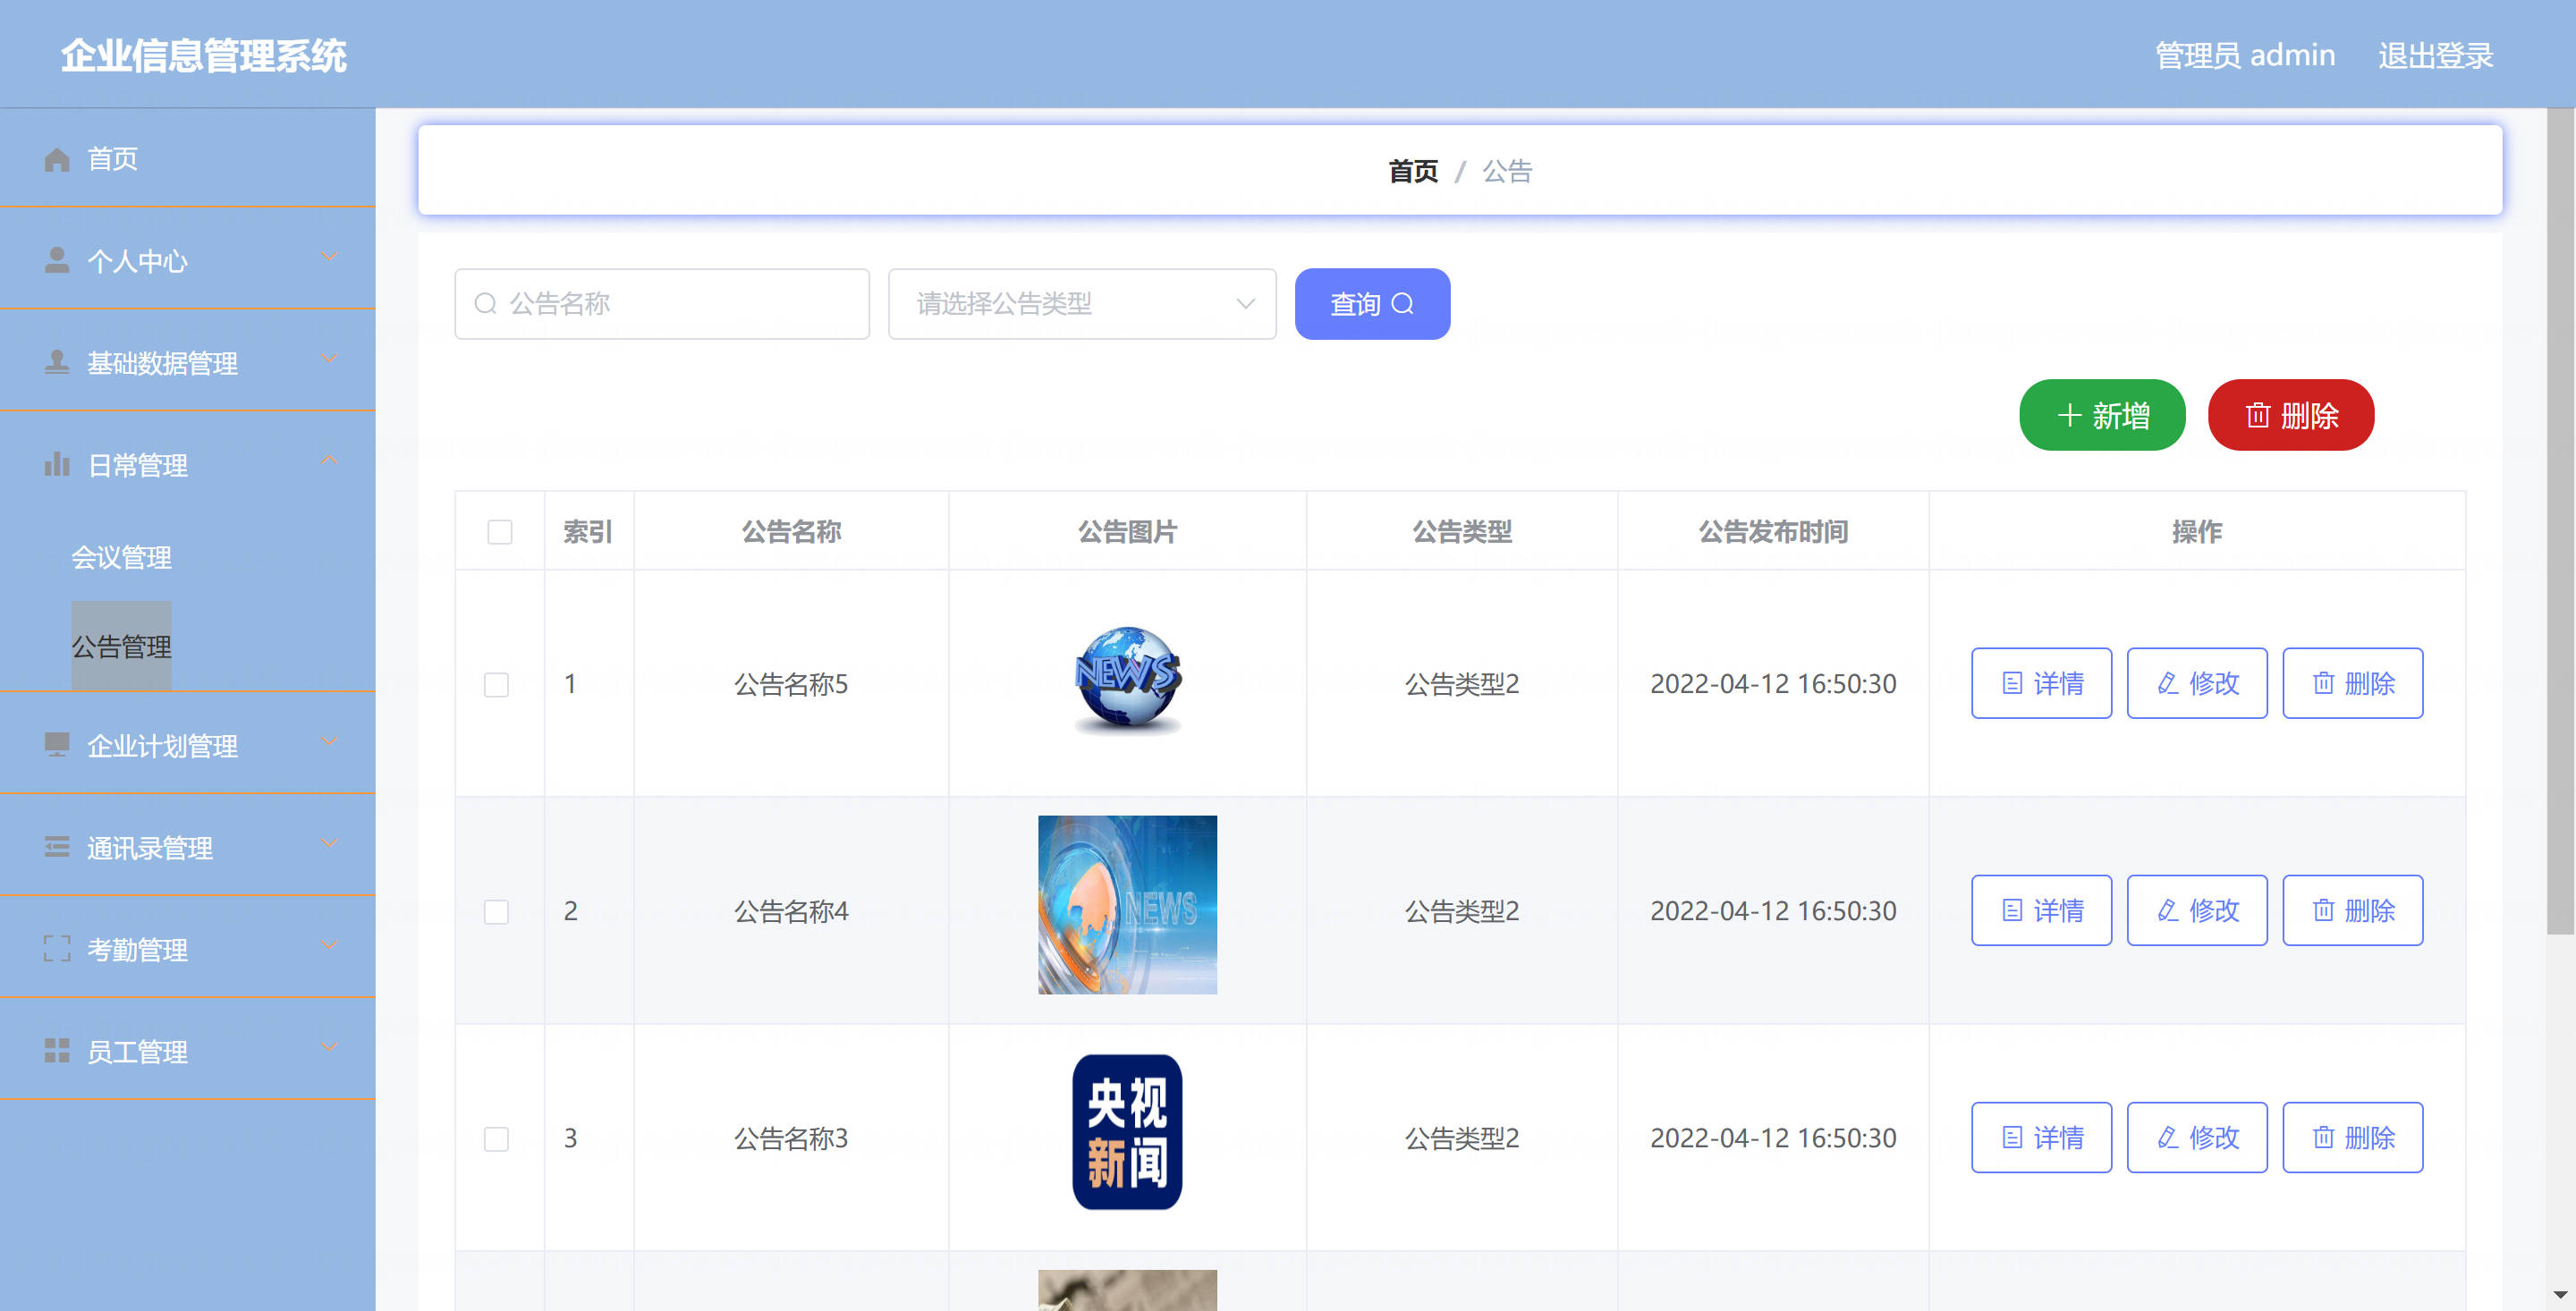Image resolution: width=2576 pixels, height=1311 pixels.
Task: Open the 请选择公告类型 dropdown
Action: coord(1082,303)
